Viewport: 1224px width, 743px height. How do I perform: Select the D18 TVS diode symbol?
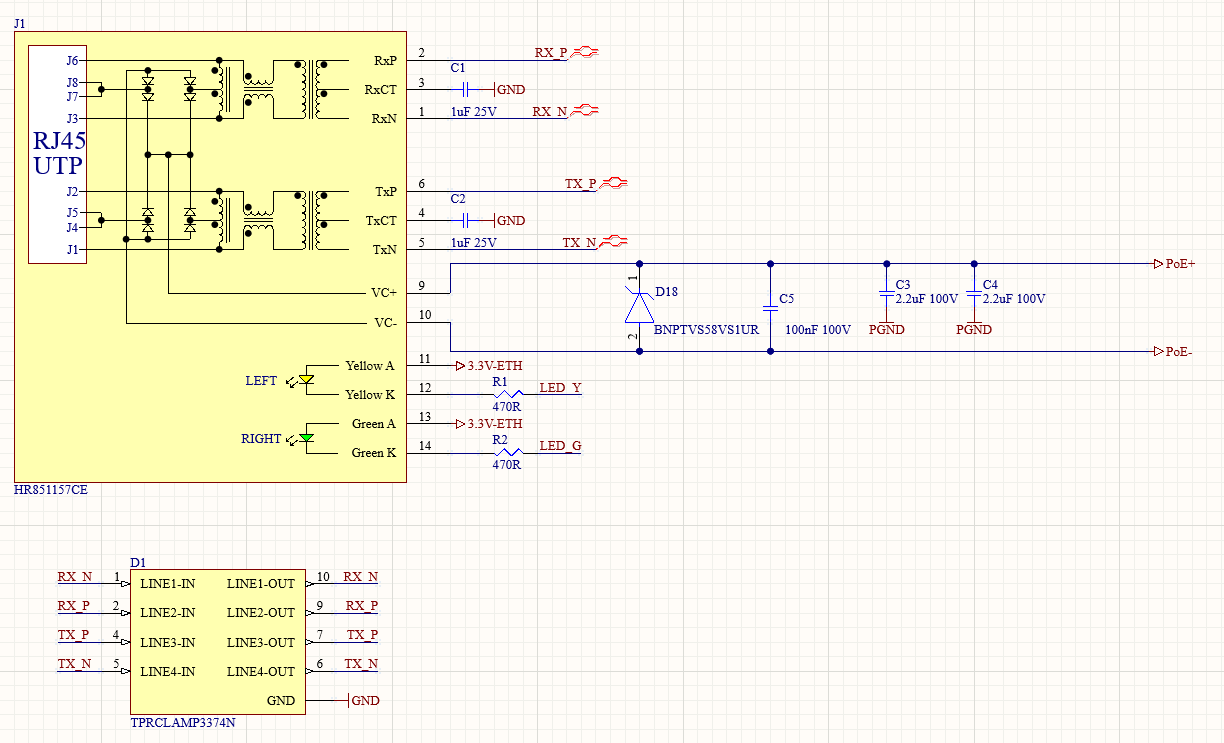click(640, 307)
